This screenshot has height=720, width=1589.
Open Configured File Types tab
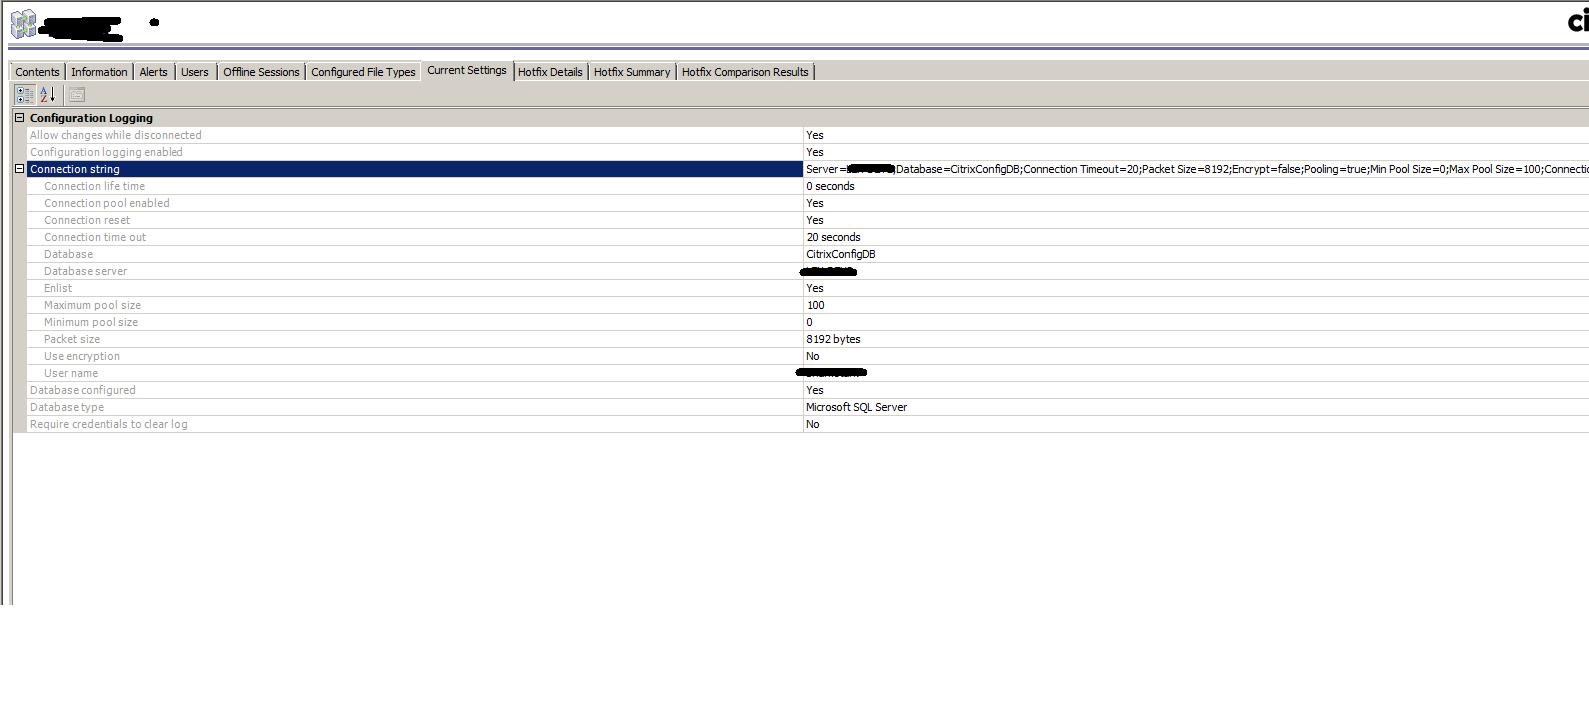point(363,72)
